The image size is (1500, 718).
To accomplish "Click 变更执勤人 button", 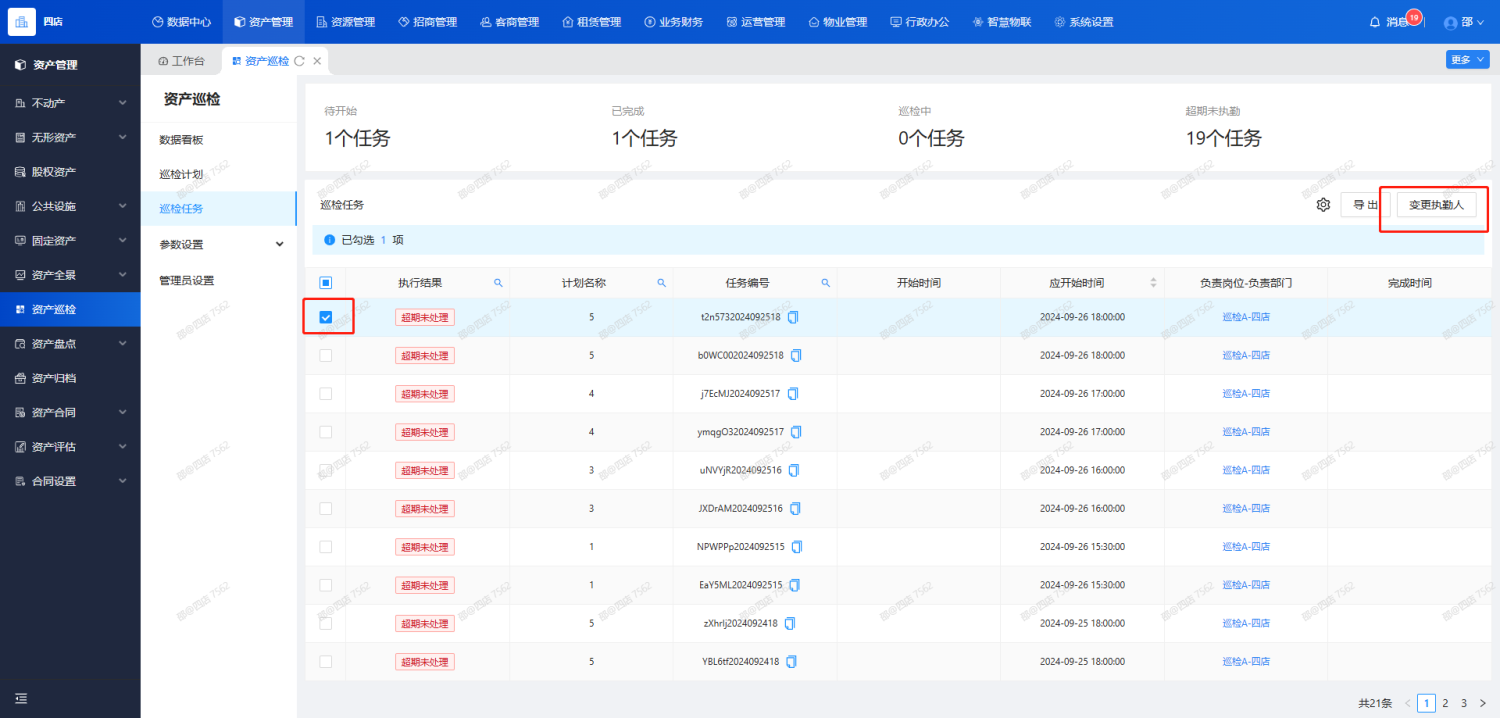I will [x=1436, y=205].
